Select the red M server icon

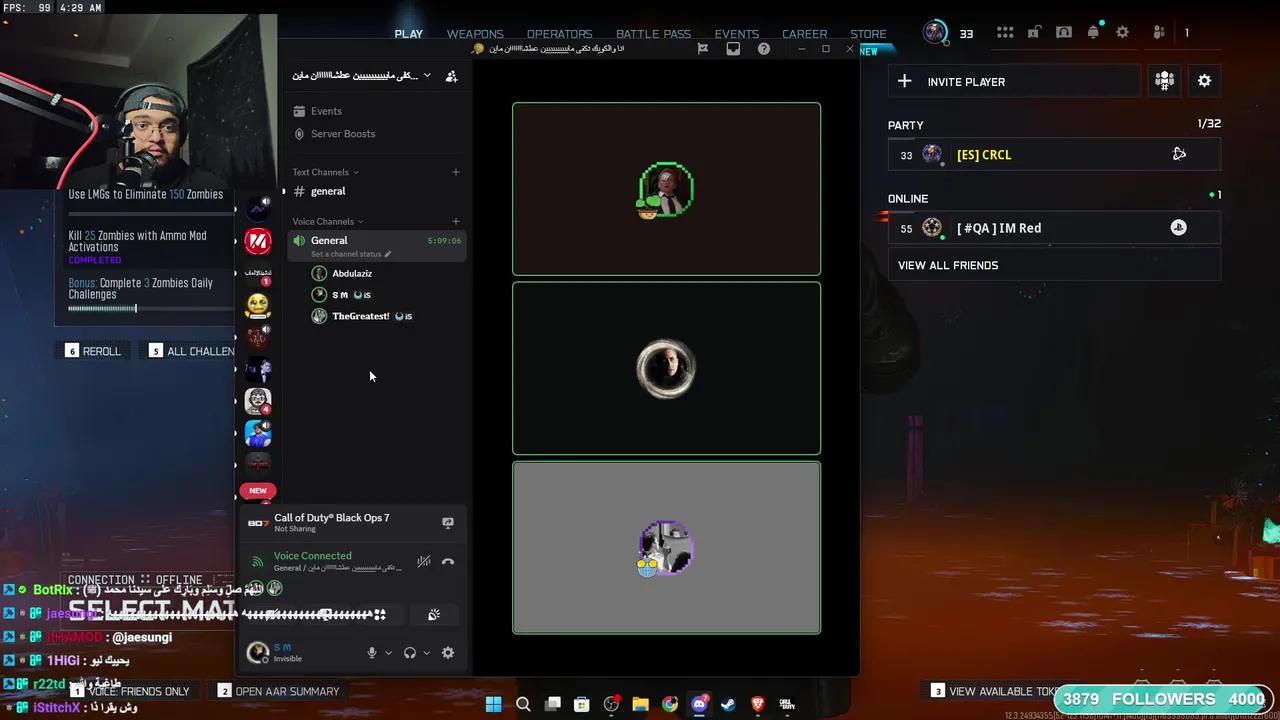pos(258,241)
